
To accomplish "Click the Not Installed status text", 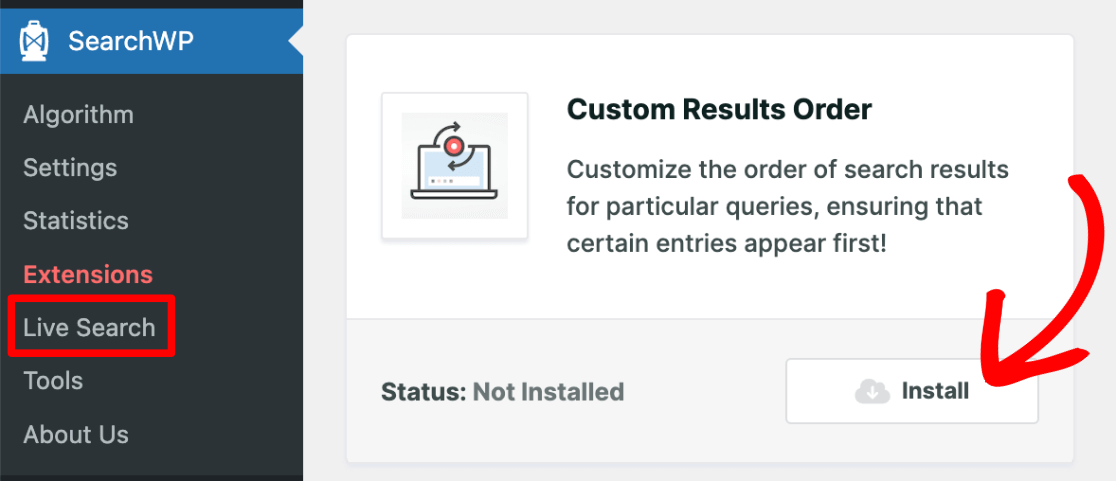I will [x=548, y=391].
